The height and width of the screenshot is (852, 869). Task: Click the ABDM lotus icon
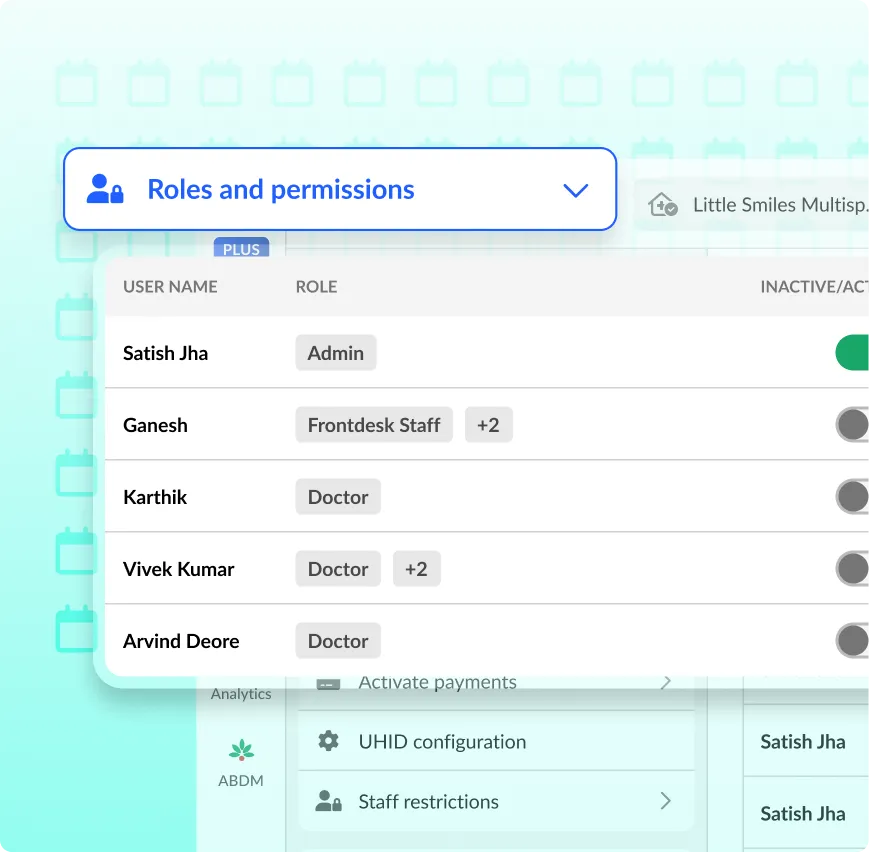[241, 750]
